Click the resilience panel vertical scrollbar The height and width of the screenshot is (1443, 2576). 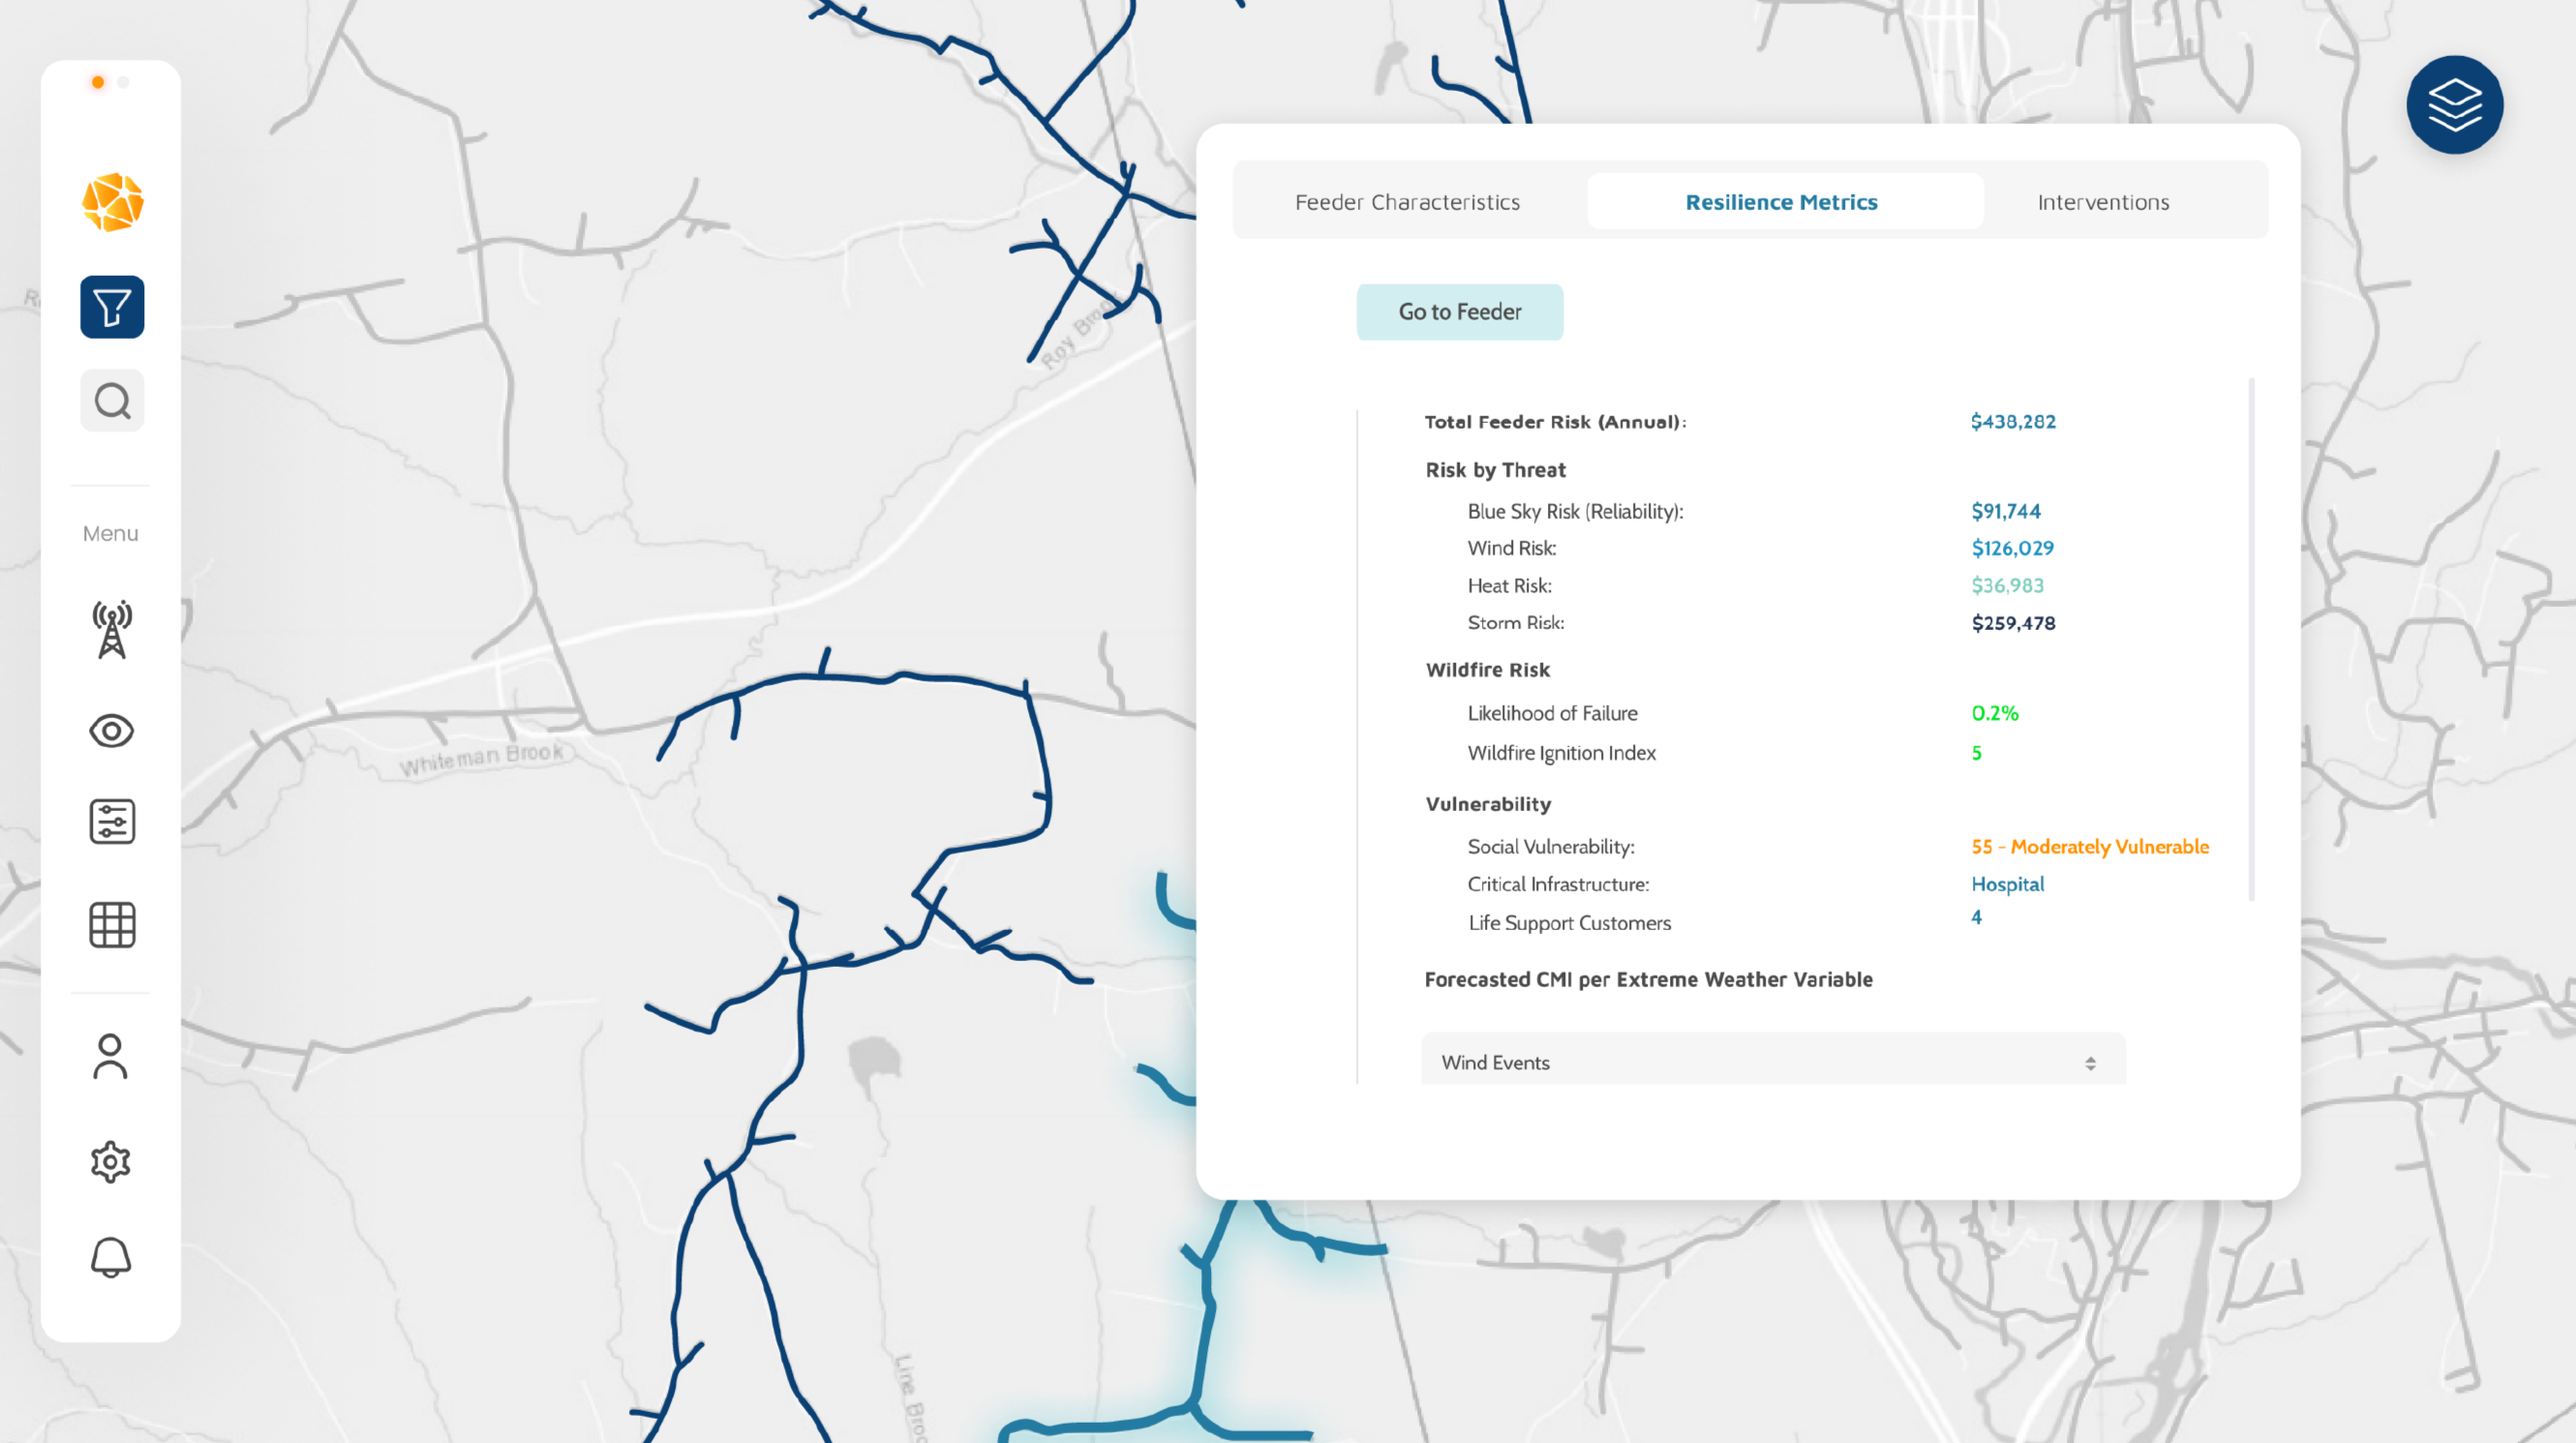(2251, 640)
